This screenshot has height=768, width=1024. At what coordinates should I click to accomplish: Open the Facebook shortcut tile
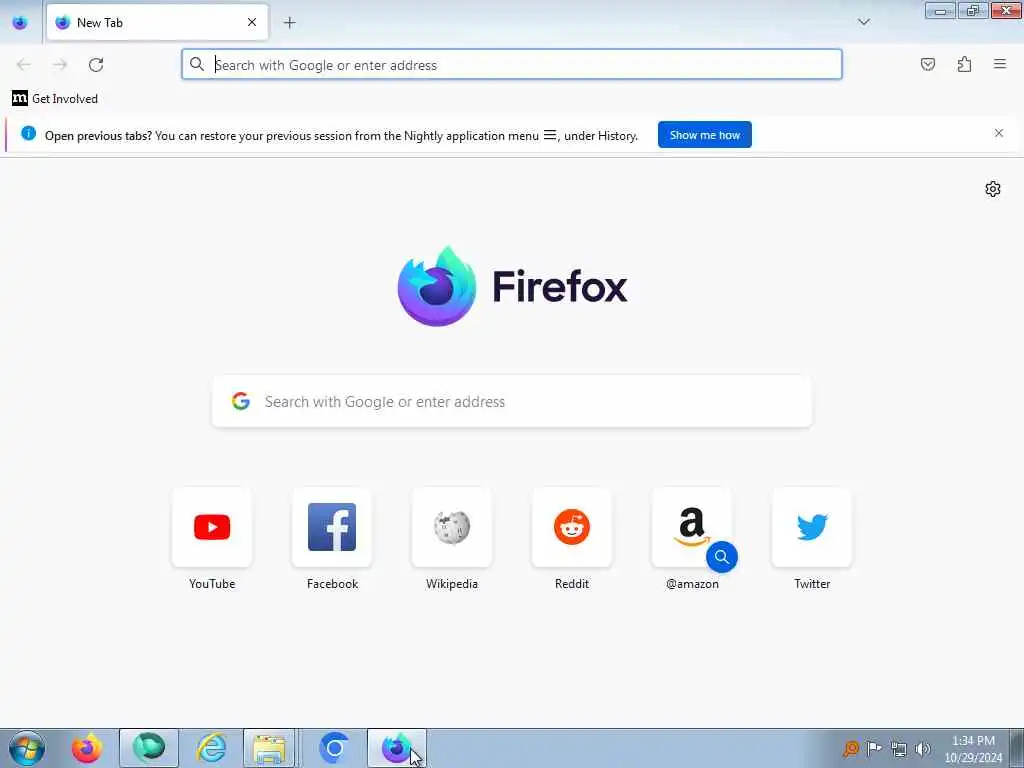click(x=332, y=527)
